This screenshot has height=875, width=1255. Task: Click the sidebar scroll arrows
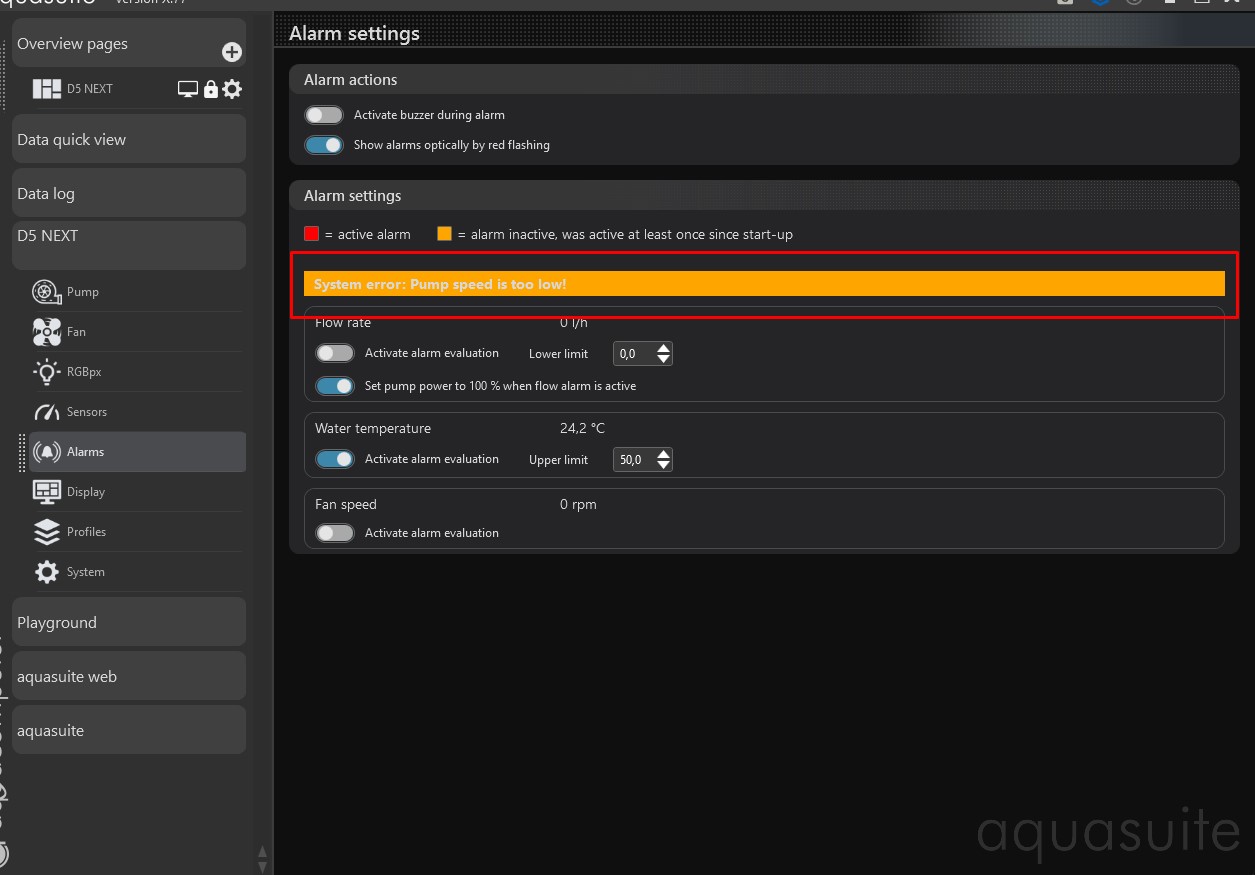click(x=262, y=858)
